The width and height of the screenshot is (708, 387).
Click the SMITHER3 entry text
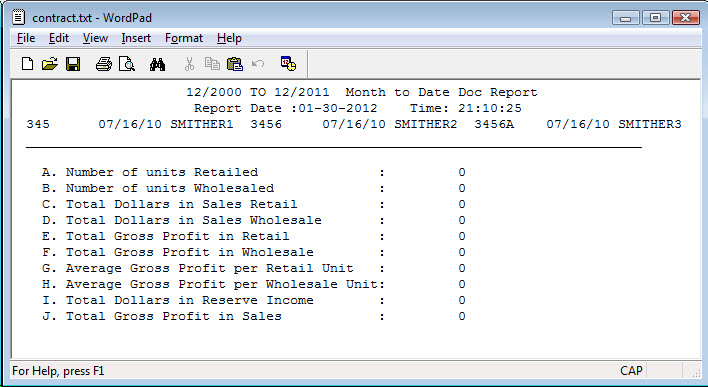649,124
